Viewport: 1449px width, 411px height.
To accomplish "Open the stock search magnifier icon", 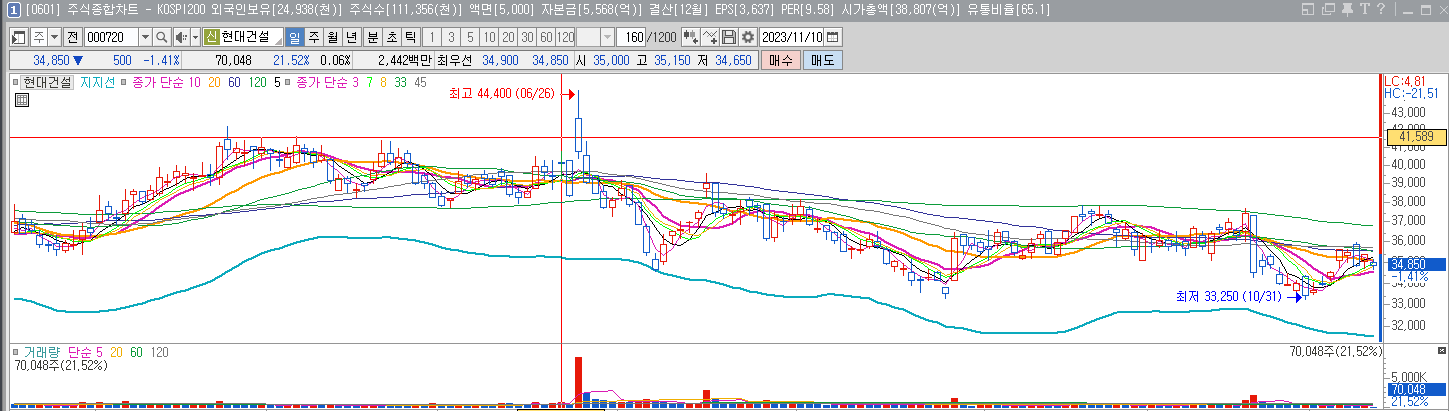I will 161,37.
